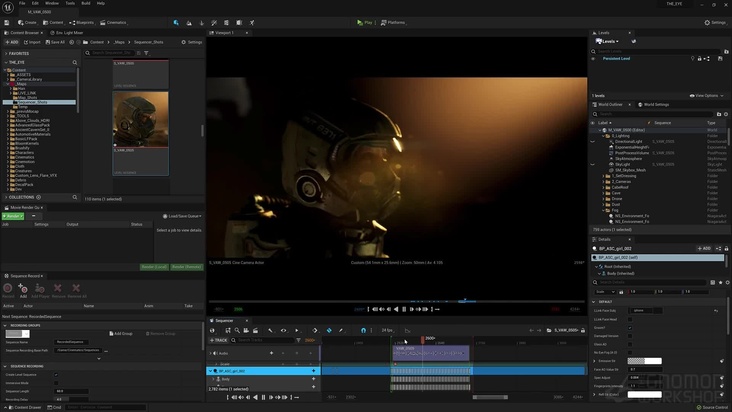
Task: Toggle visibility of Persistent Level
Action: coord(593,59)
